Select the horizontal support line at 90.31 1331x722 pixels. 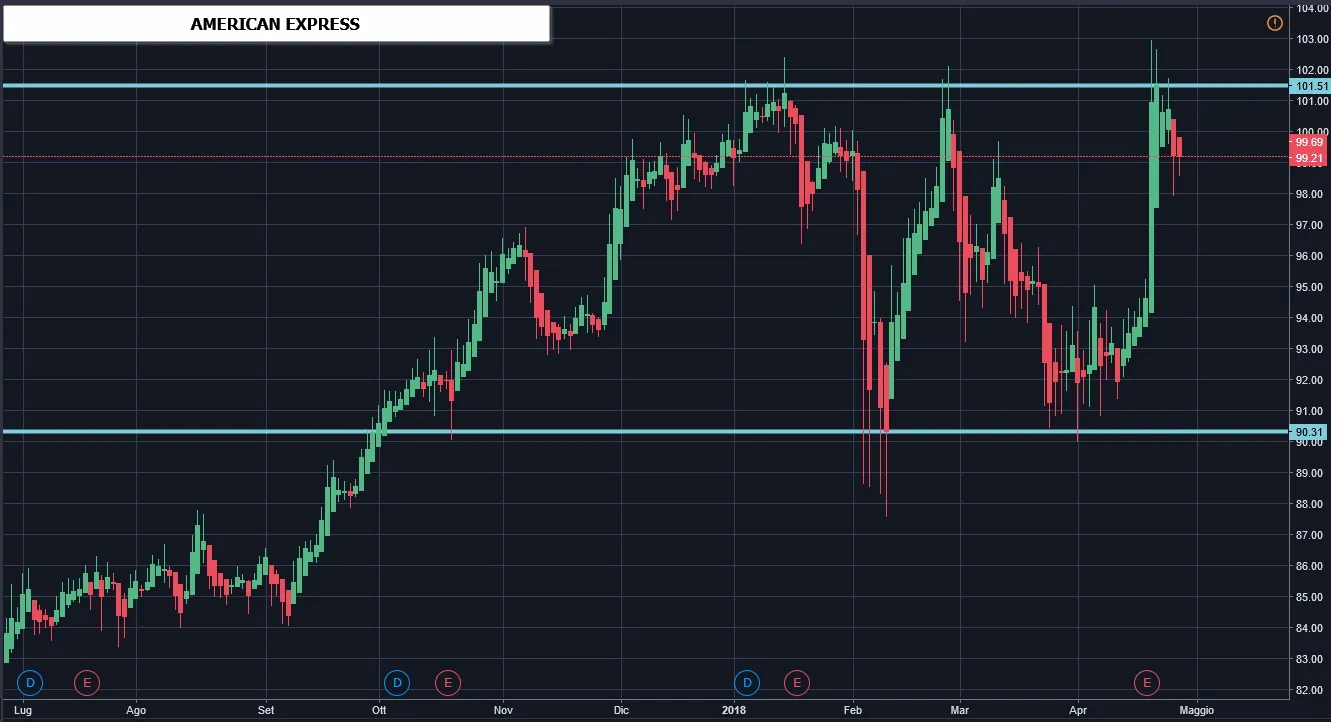tap(645, 432)
